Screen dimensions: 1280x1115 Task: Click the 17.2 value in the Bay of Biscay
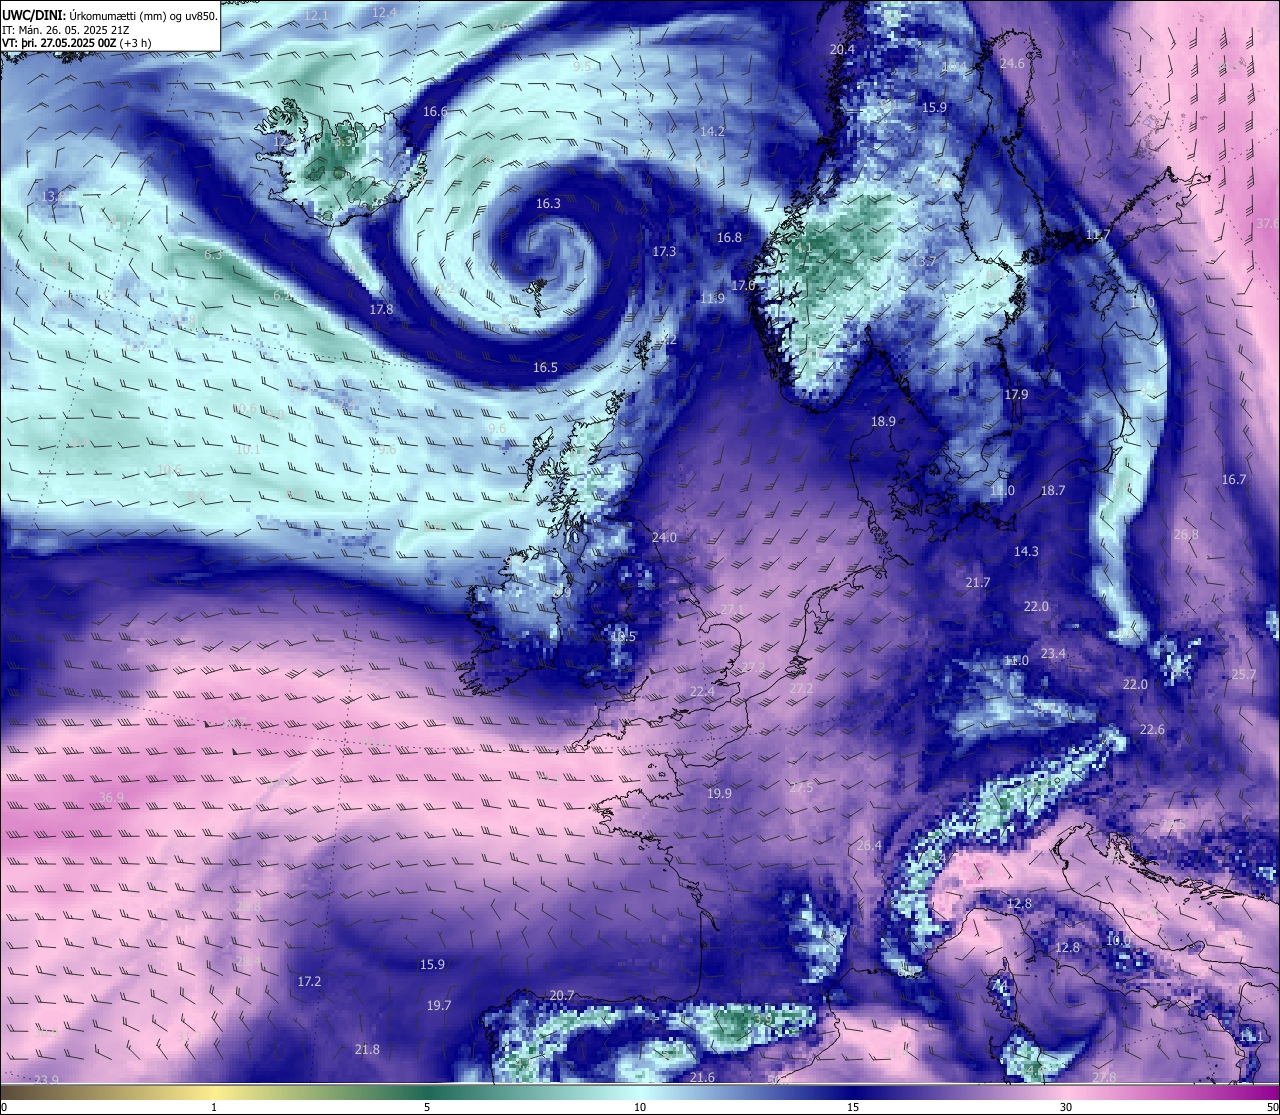click(309, 981)
